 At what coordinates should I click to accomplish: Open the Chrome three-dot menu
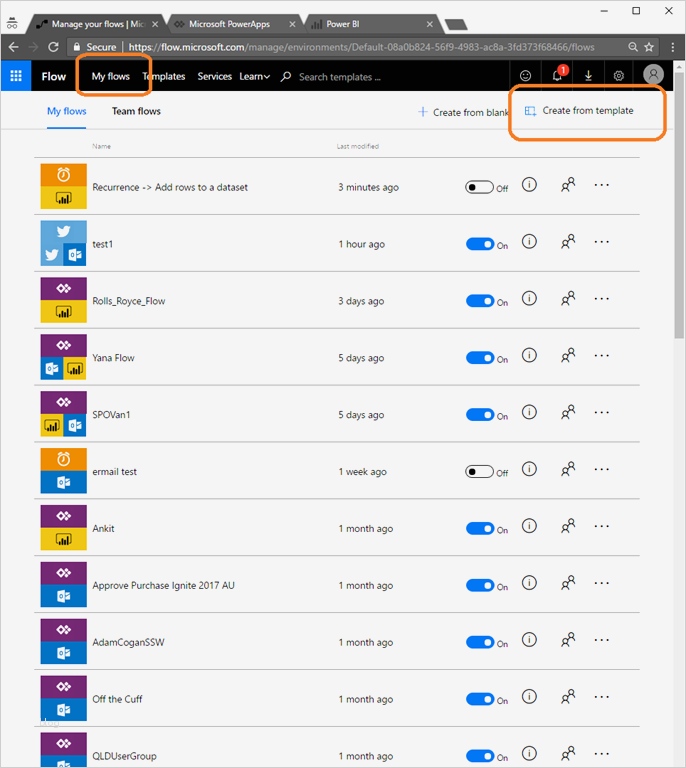(673, 47)
